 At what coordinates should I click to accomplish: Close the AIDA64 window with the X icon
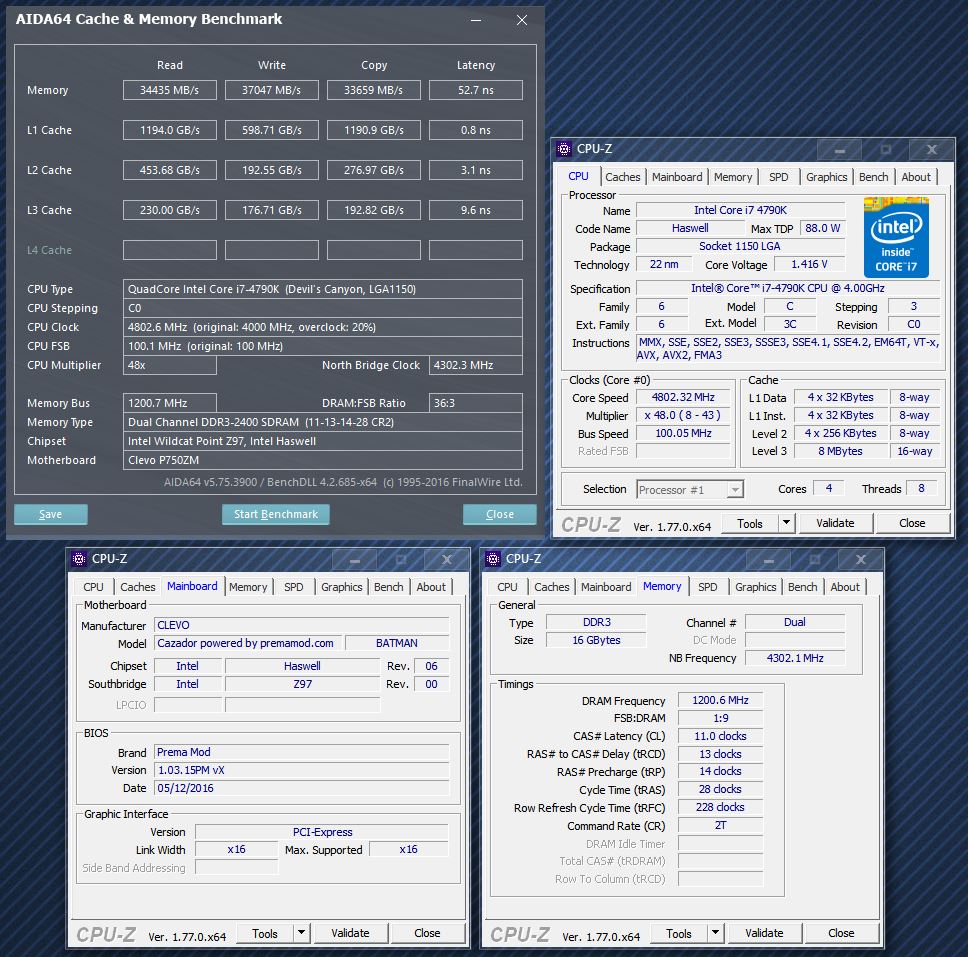point(522,20)
